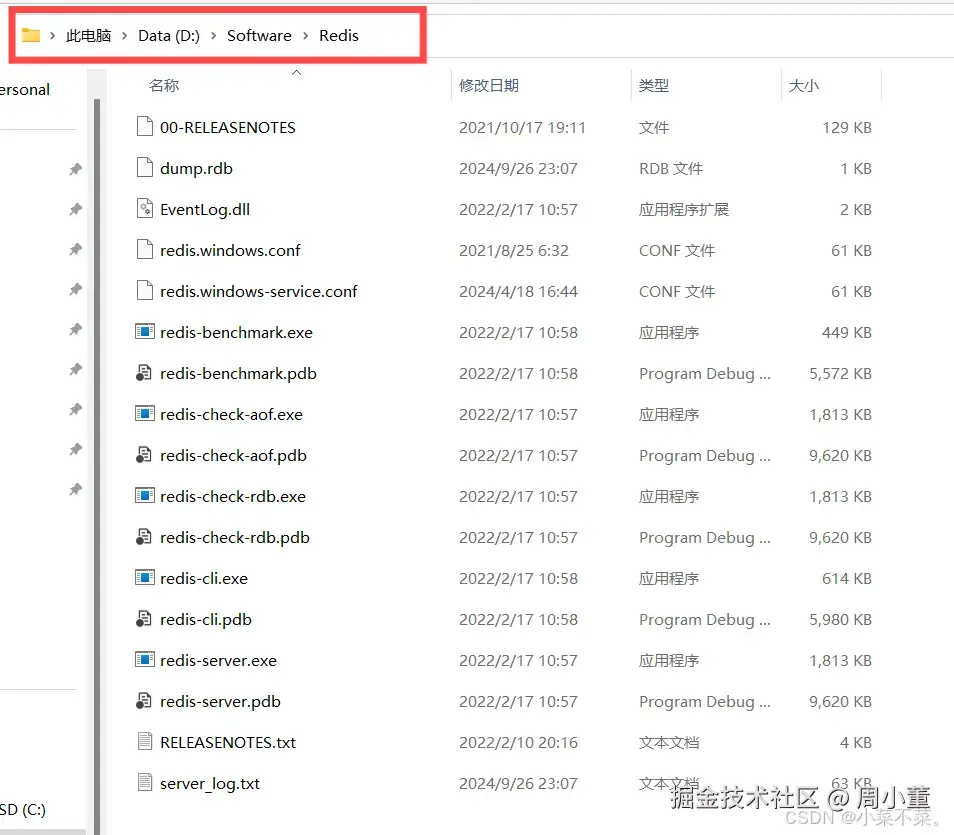This screenshot has width=954, height=835.
Task: Click the redis-check-aof.pdb debug file icon
Action: click(x=144, y=455)
